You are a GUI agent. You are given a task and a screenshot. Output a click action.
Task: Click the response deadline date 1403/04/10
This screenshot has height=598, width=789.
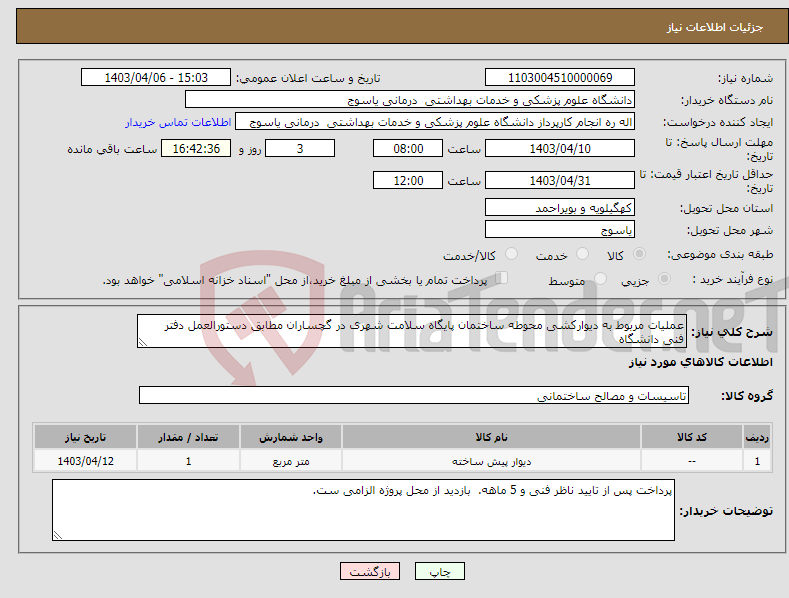click(x=560, y=148)
